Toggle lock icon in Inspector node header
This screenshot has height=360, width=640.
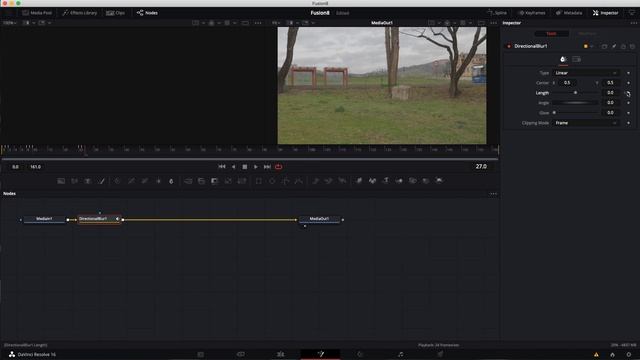click(623, 47)
